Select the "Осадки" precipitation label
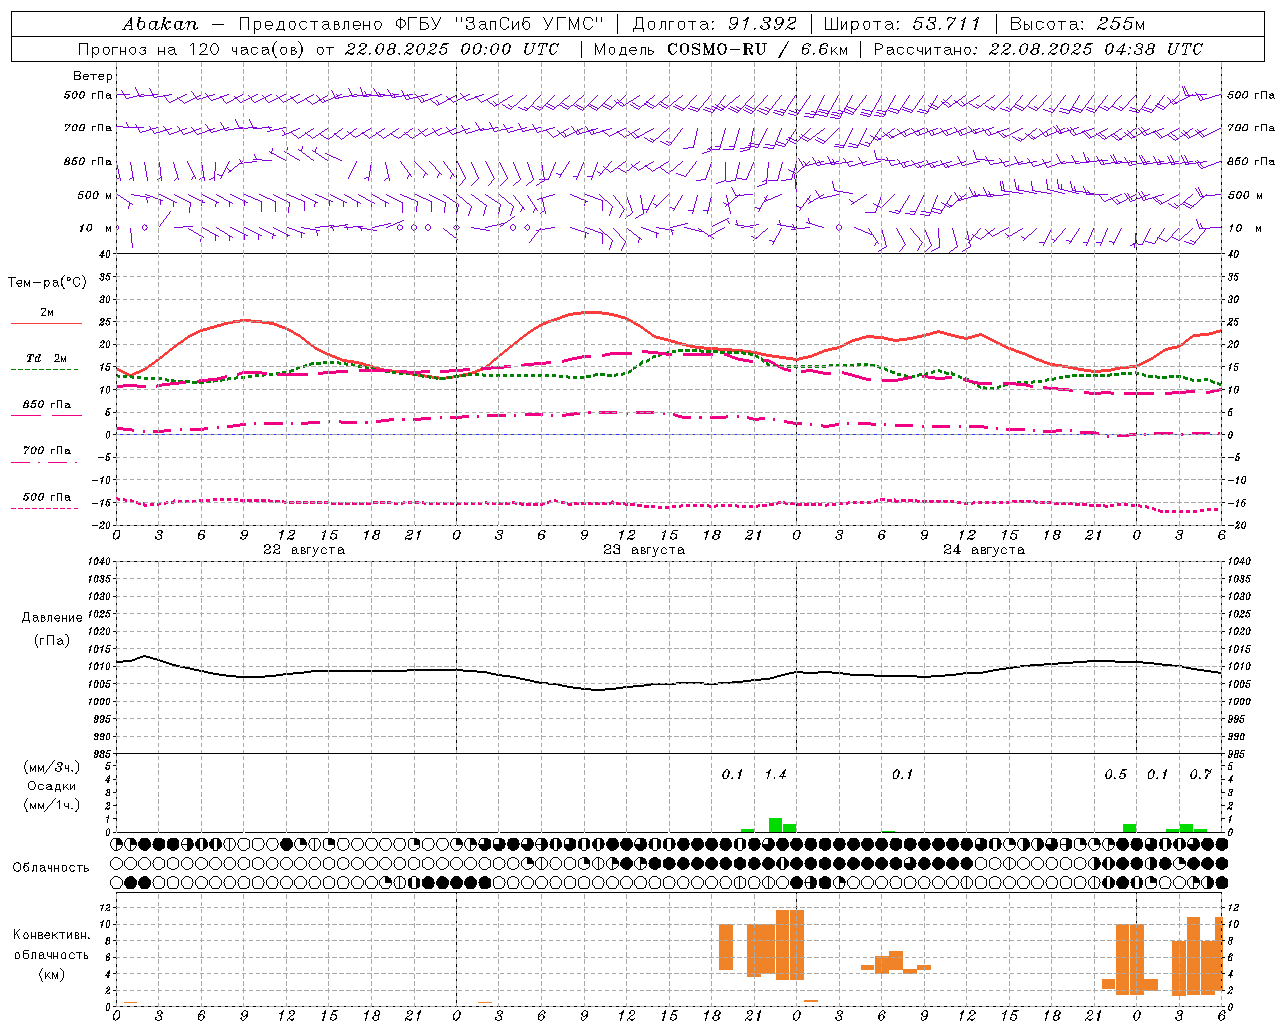 (52, 786)
